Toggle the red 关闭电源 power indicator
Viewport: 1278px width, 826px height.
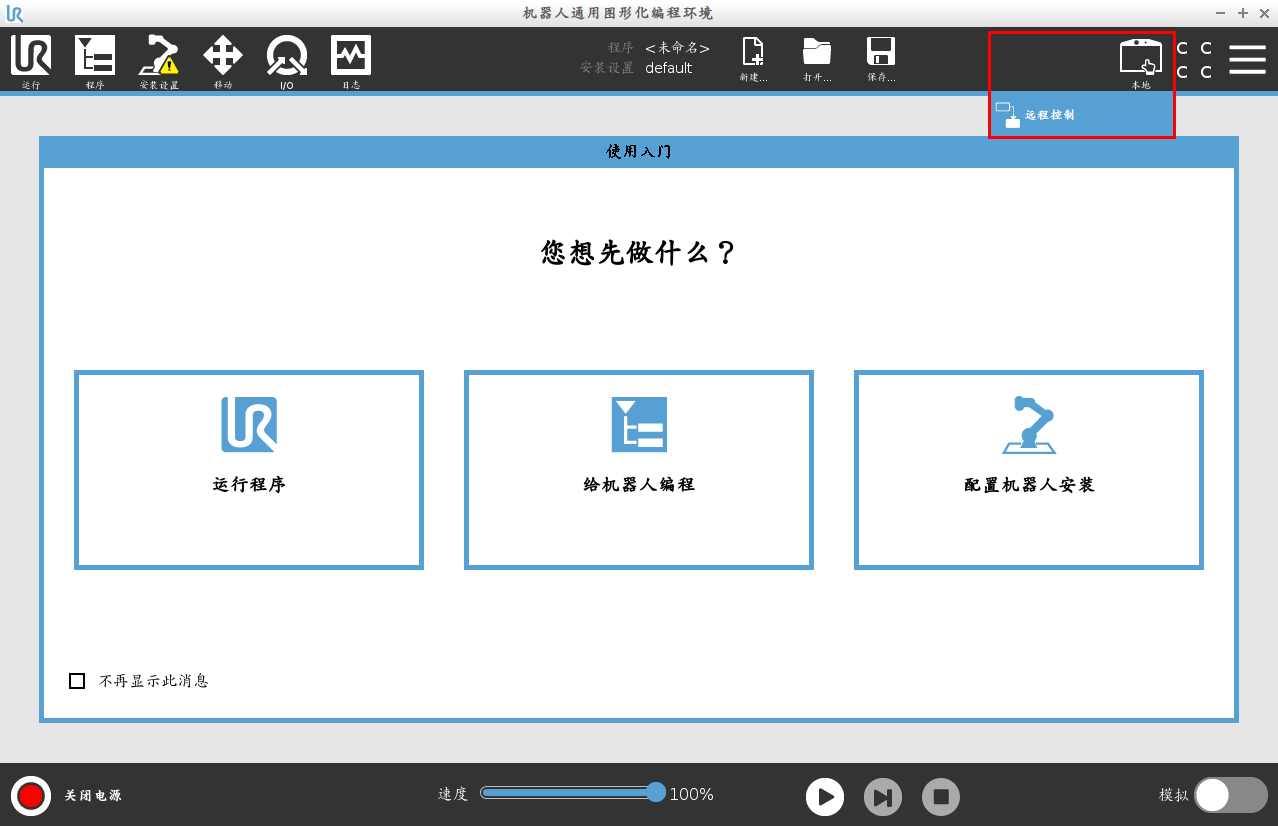pyautogui.click(x=31, y=795)
